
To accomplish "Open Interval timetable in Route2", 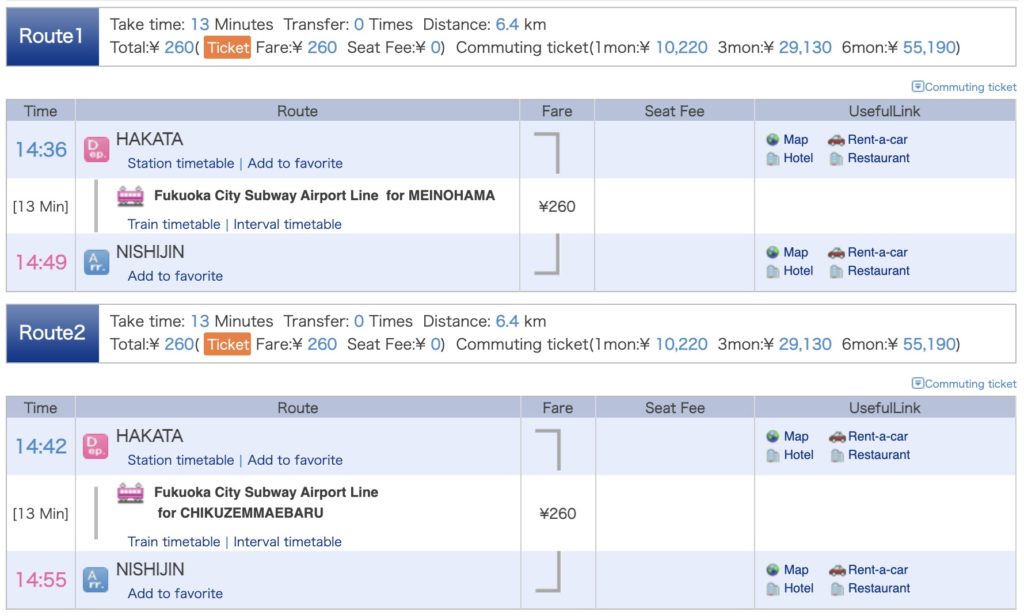I will click(x=287, y=542).
